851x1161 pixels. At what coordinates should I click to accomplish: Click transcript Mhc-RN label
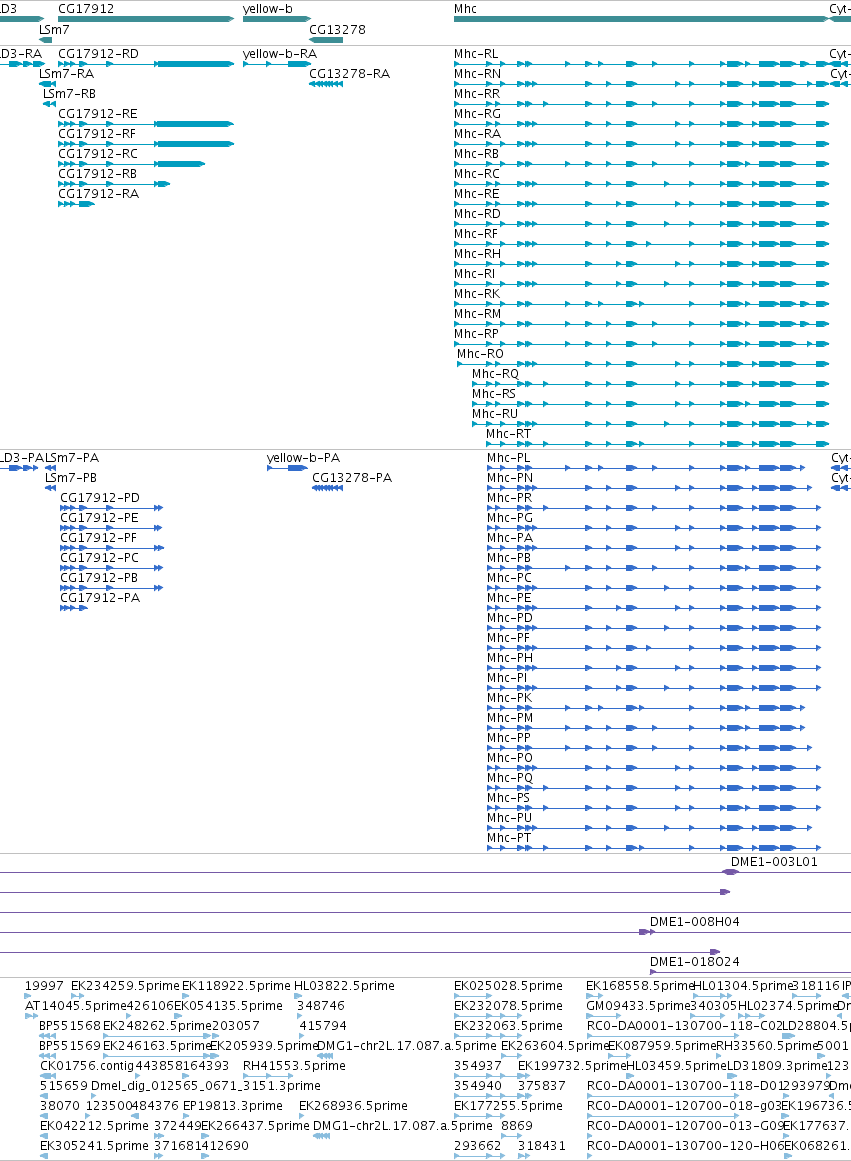point(477,74)
